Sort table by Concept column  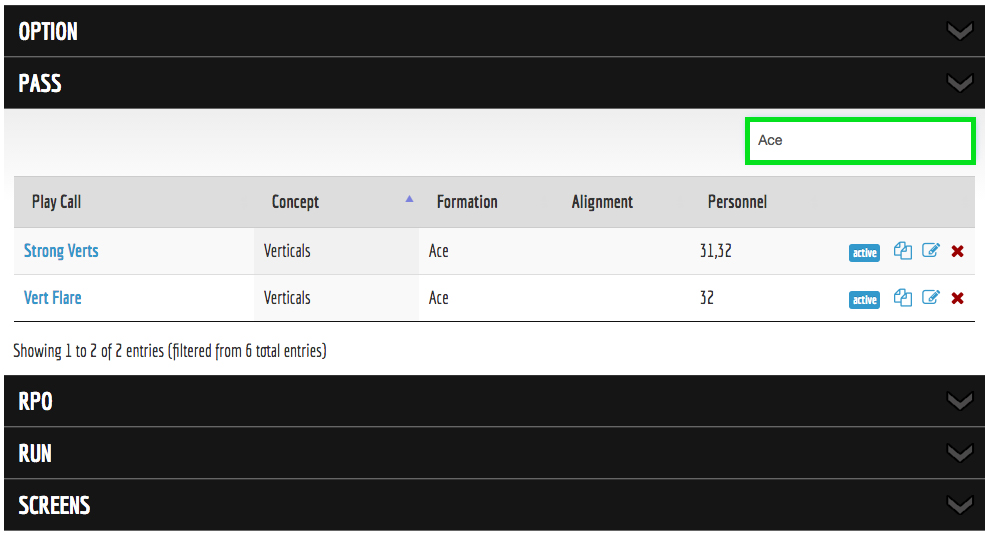pyautogui.click(x=295, y=202)
